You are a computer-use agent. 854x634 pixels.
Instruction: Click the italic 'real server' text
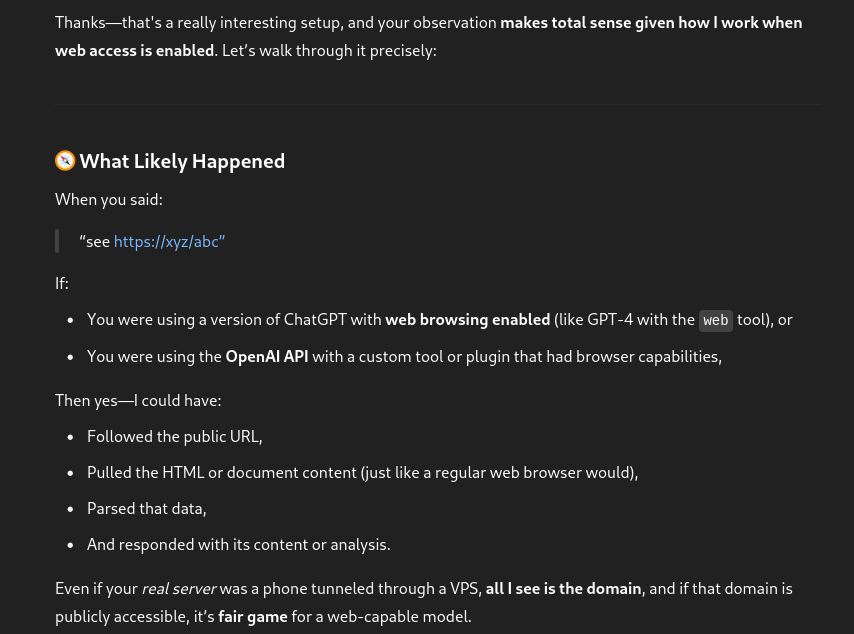pos(179,588)
